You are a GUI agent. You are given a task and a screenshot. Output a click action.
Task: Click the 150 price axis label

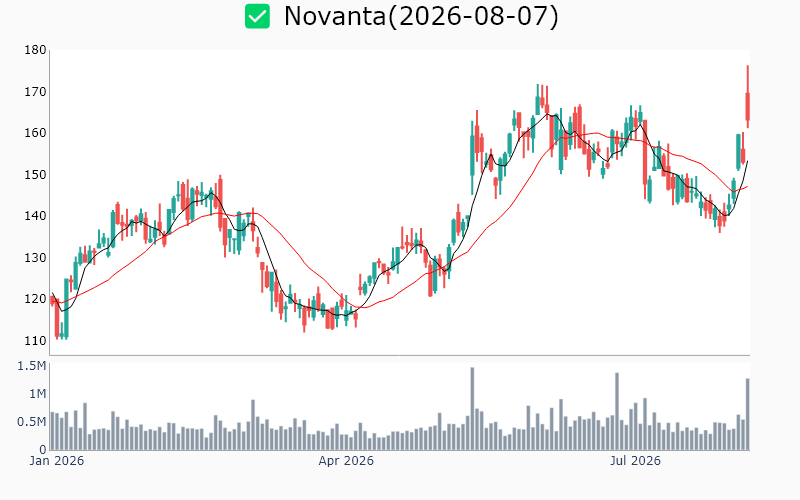coord(35,174)
